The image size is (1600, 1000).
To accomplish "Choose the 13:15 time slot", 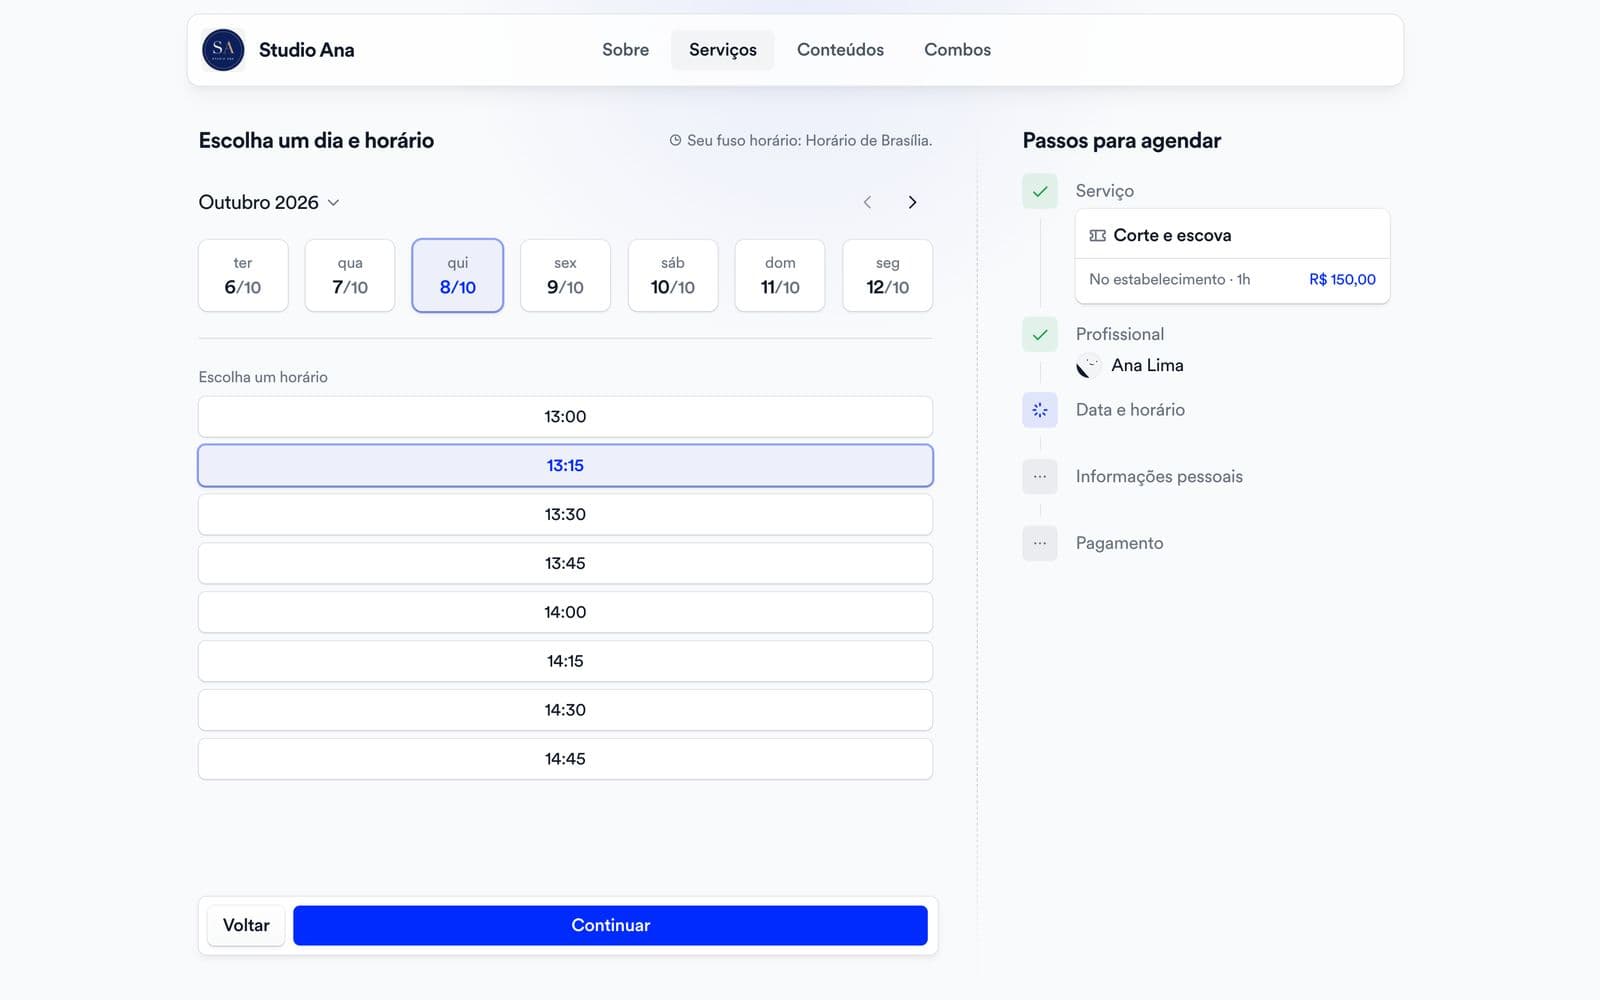I will pyautogui.click(x=565, y=466).
